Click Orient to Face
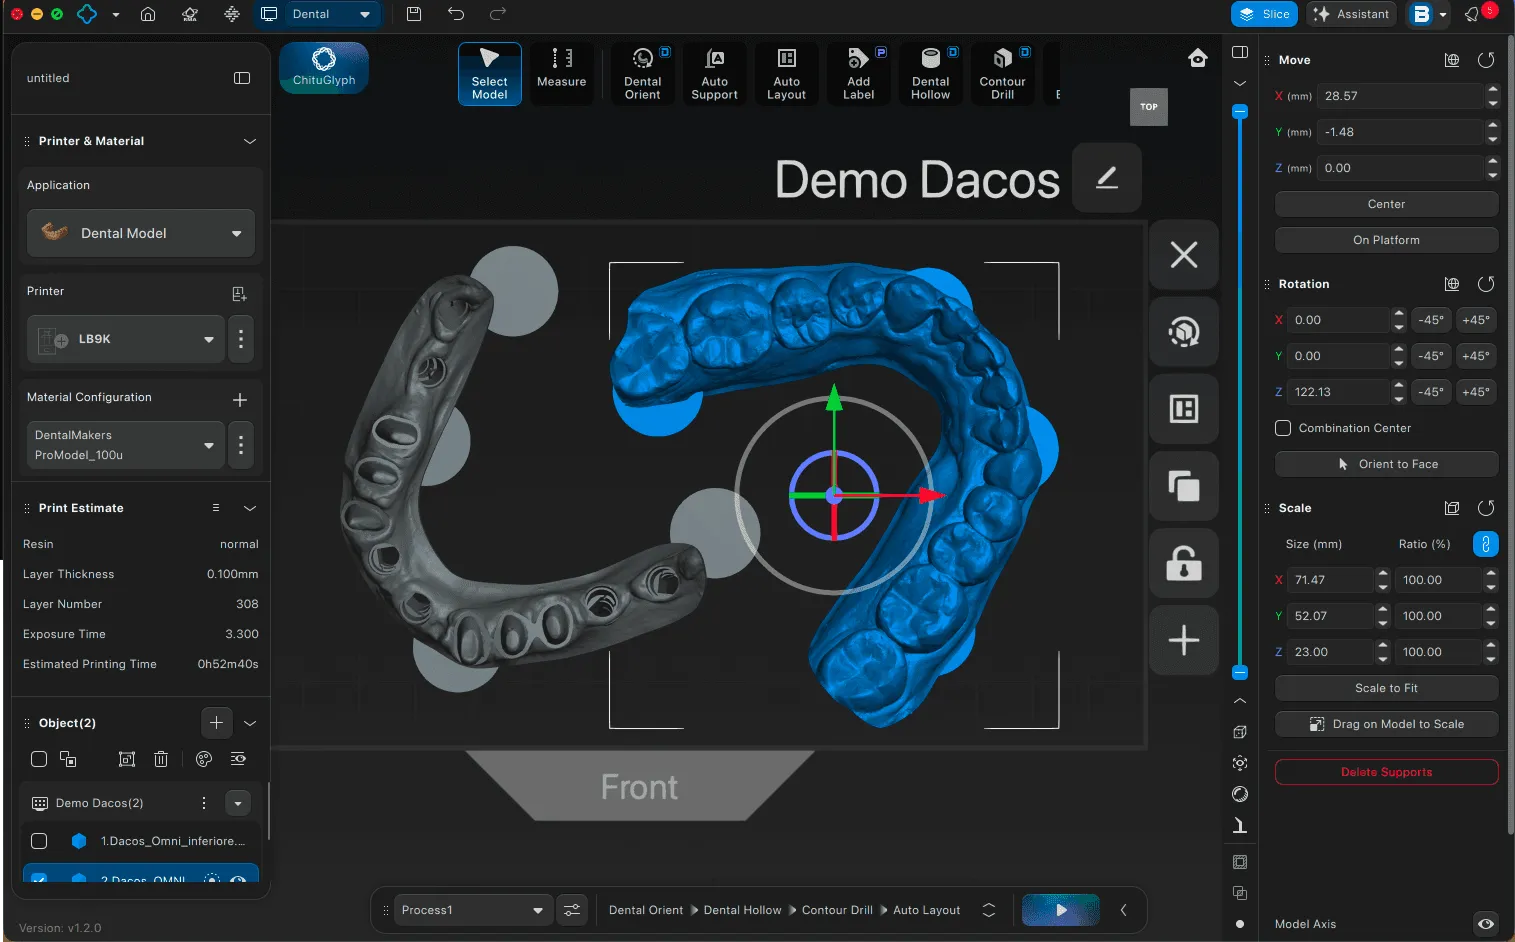The image size is (1515, 942). click(x=1386, y=464)
